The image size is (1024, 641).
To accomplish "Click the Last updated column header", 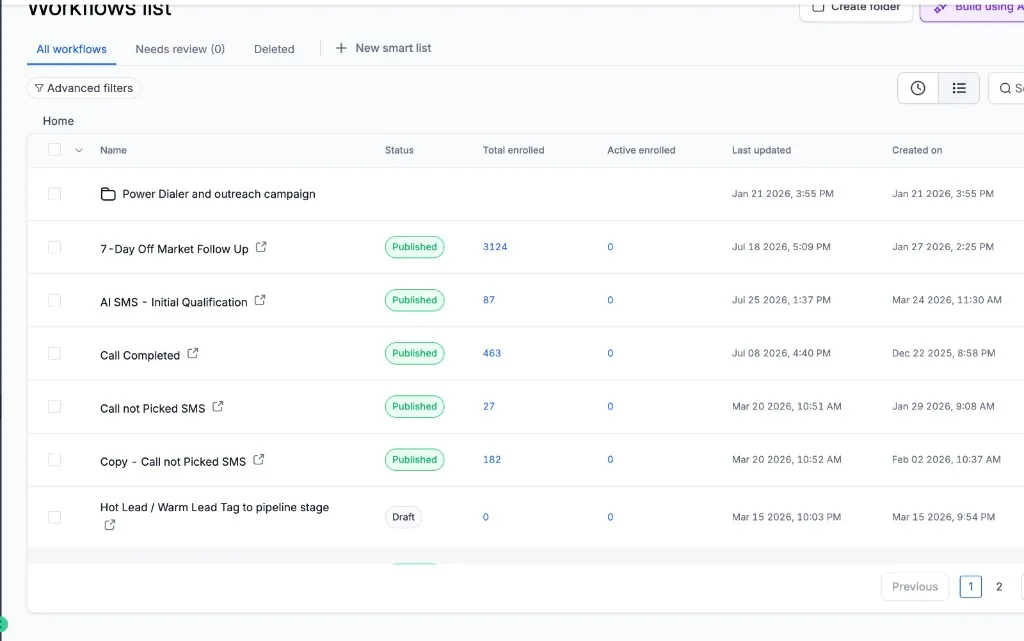I will click(761, 150).
